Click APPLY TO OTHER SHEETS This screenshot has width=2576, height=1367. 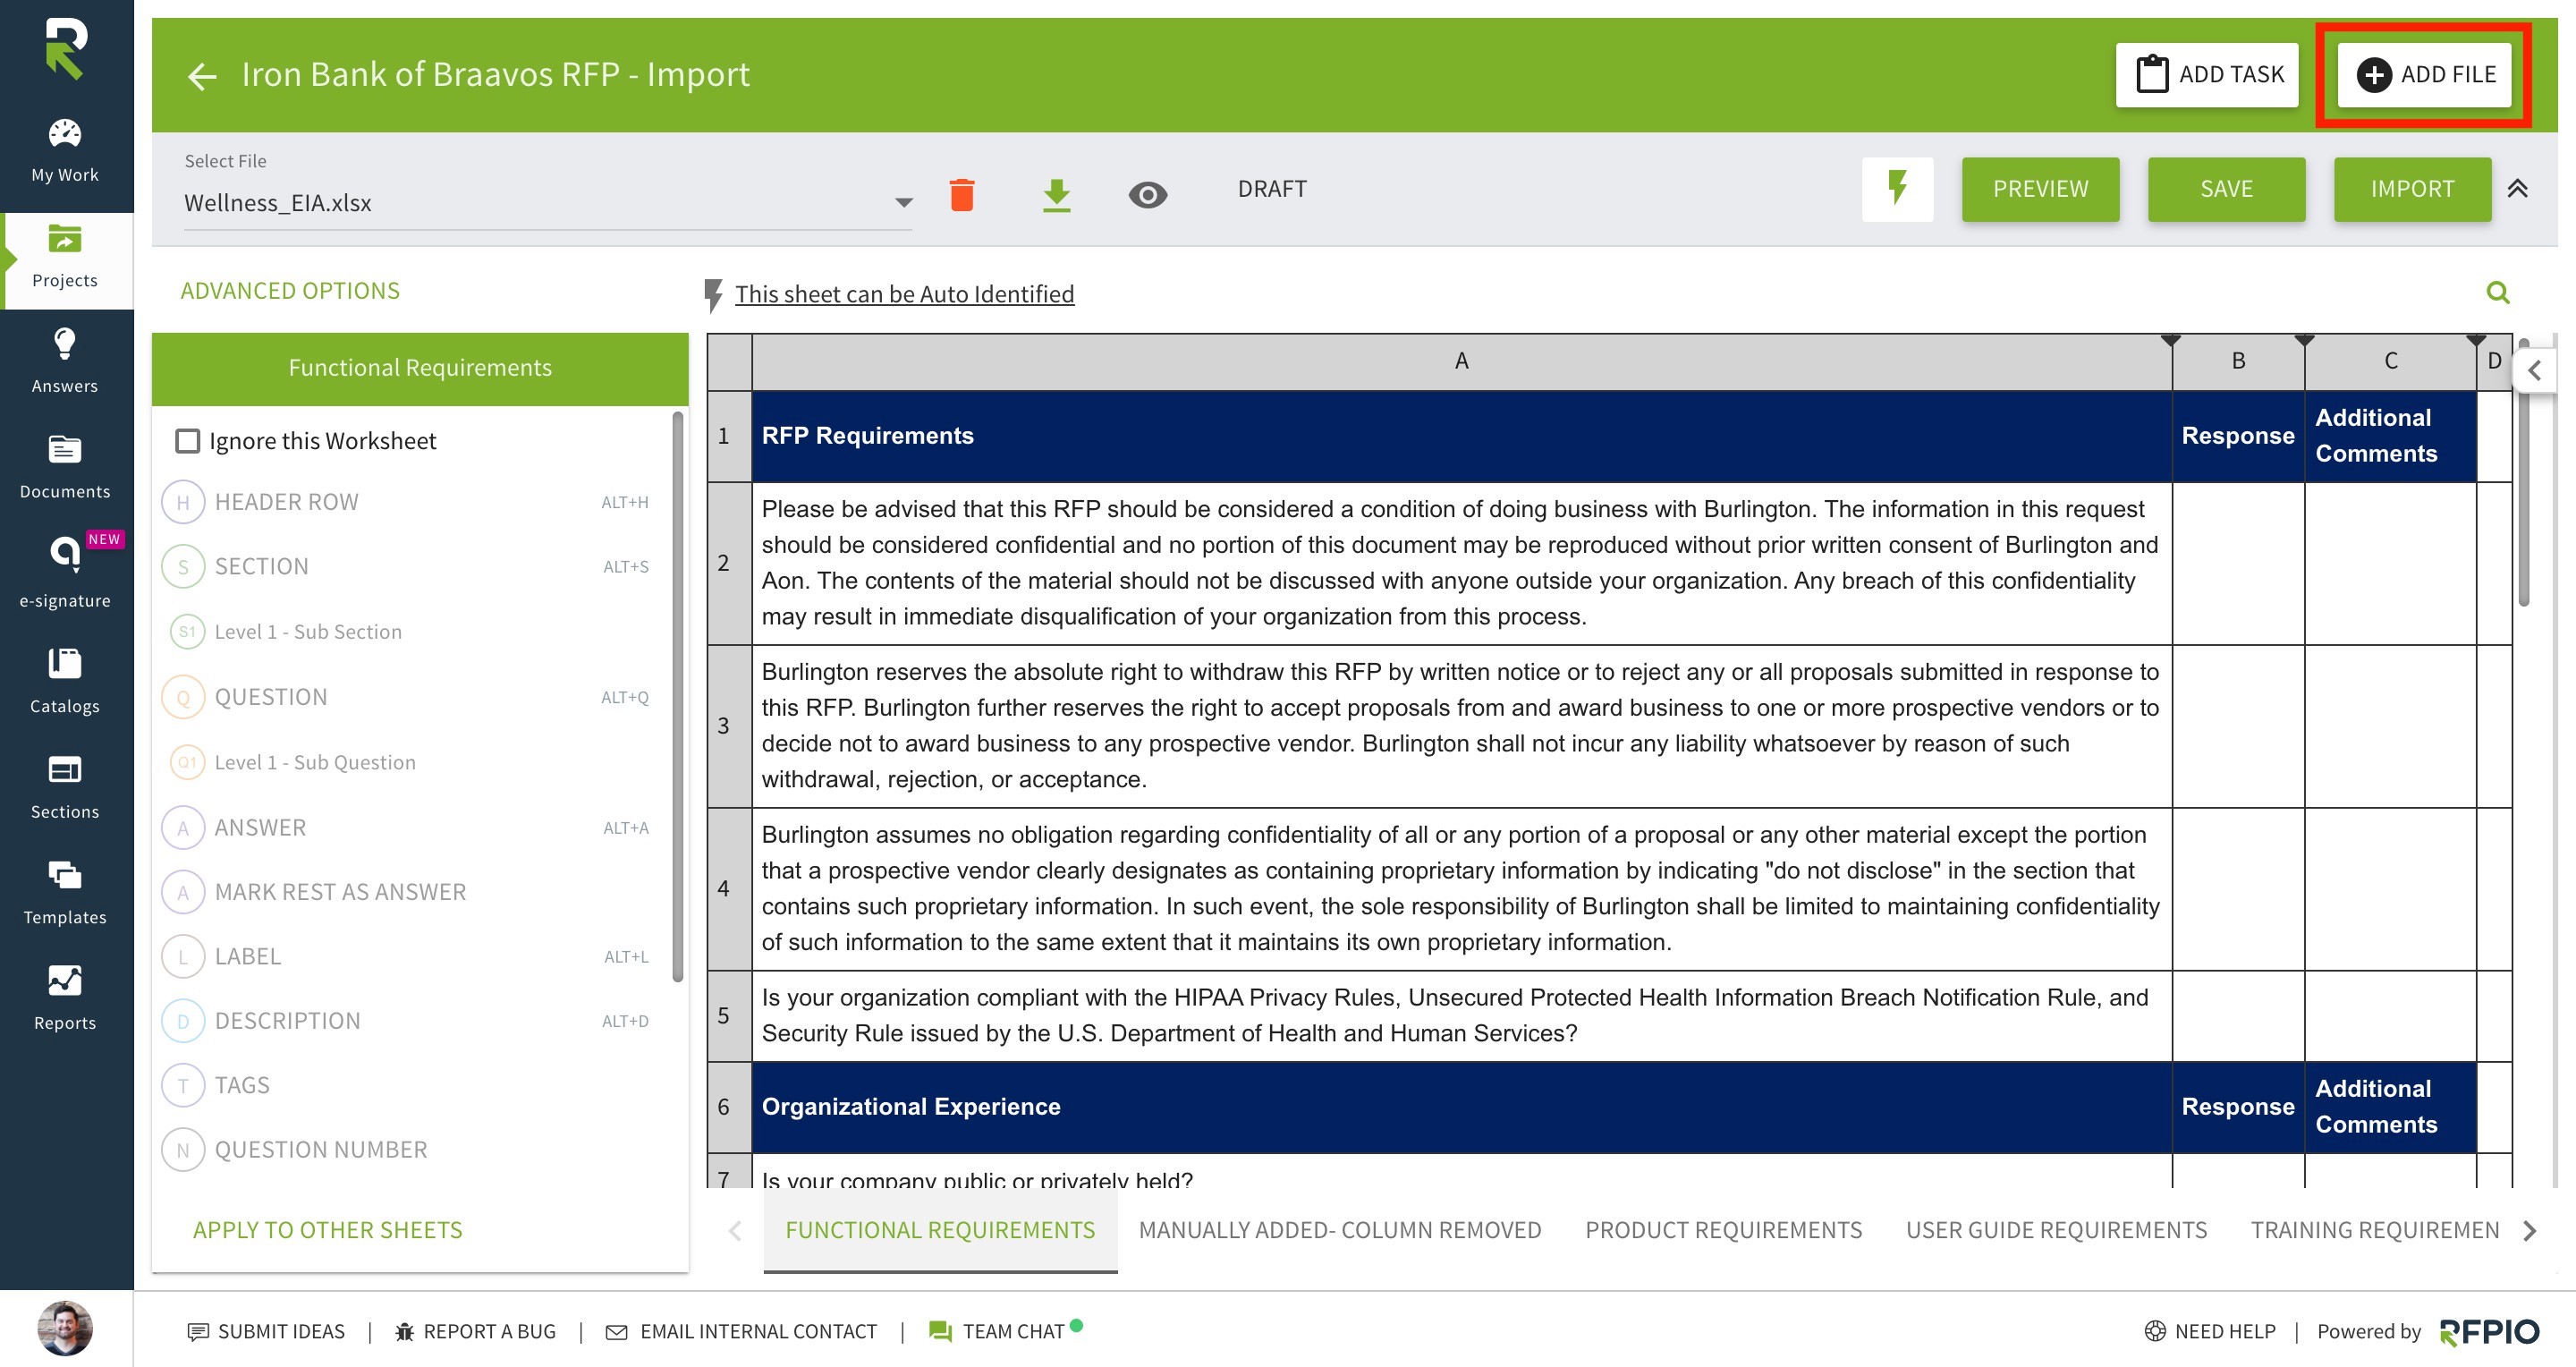327,1231
